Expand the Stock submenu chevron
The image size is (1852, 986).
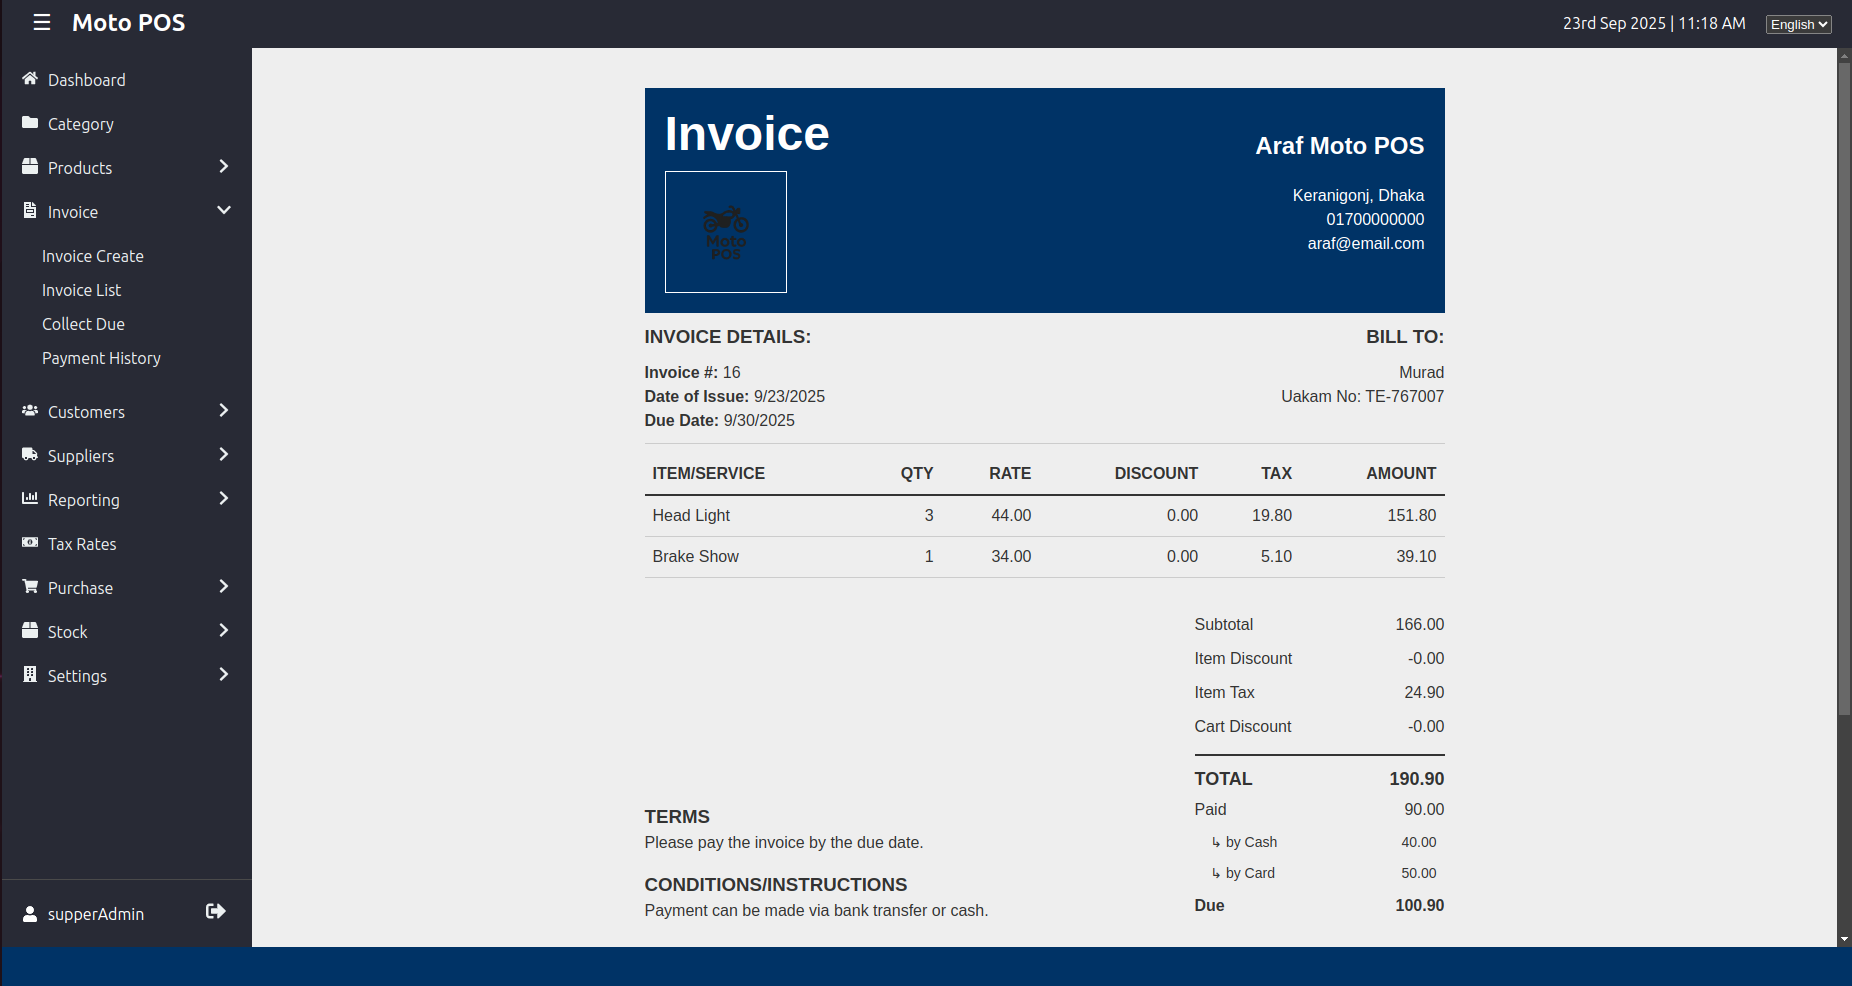pos(224,630)
